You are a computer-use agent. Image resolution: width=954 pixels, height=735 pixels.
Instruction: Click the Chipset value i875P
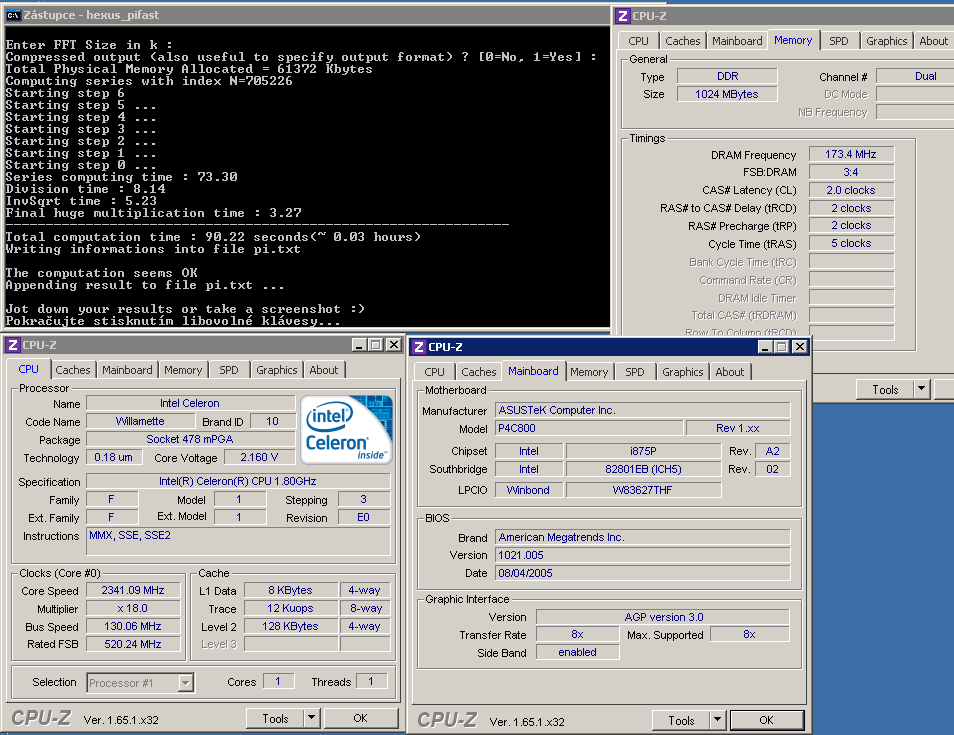click(x=643, y=451)
